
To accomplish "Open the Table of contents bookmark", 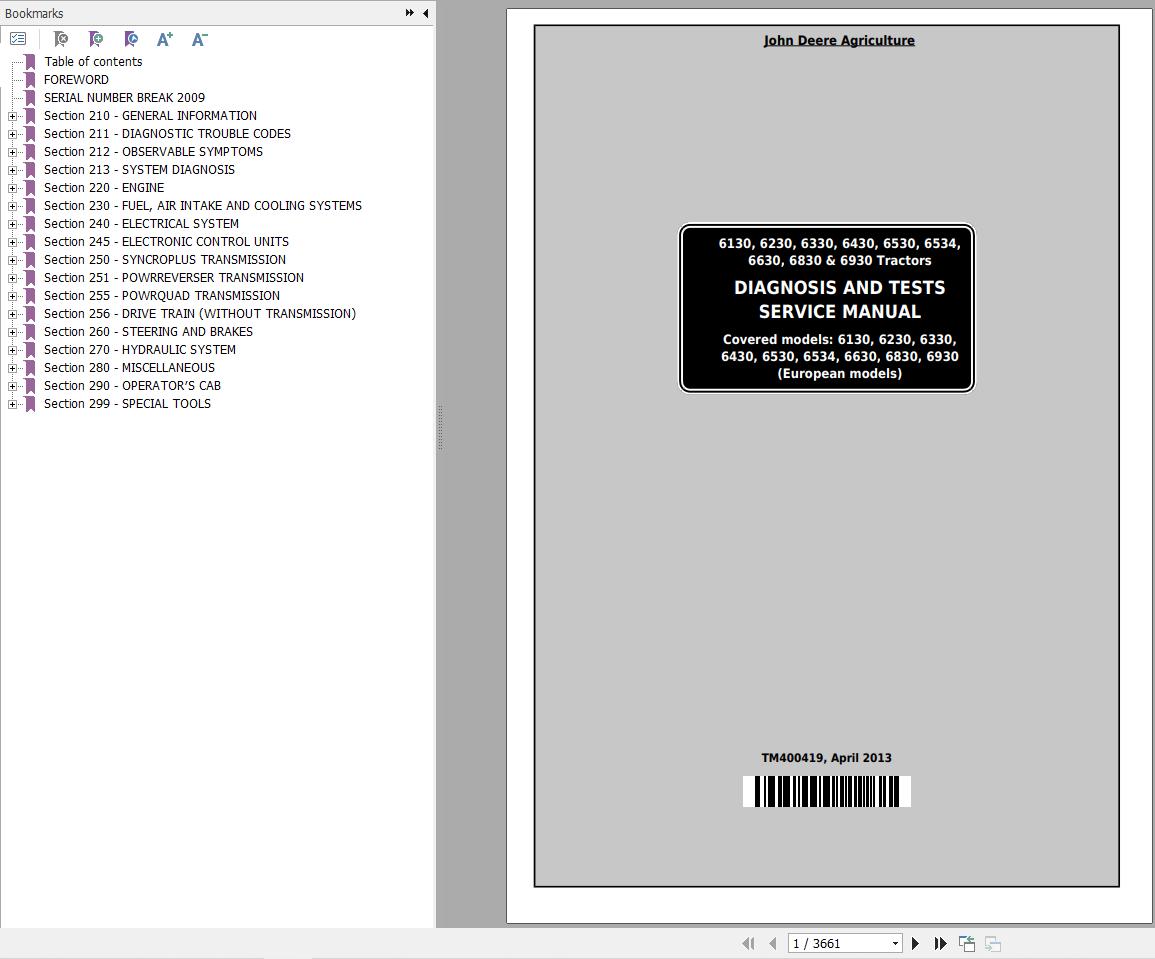I will tap(92, 61).
